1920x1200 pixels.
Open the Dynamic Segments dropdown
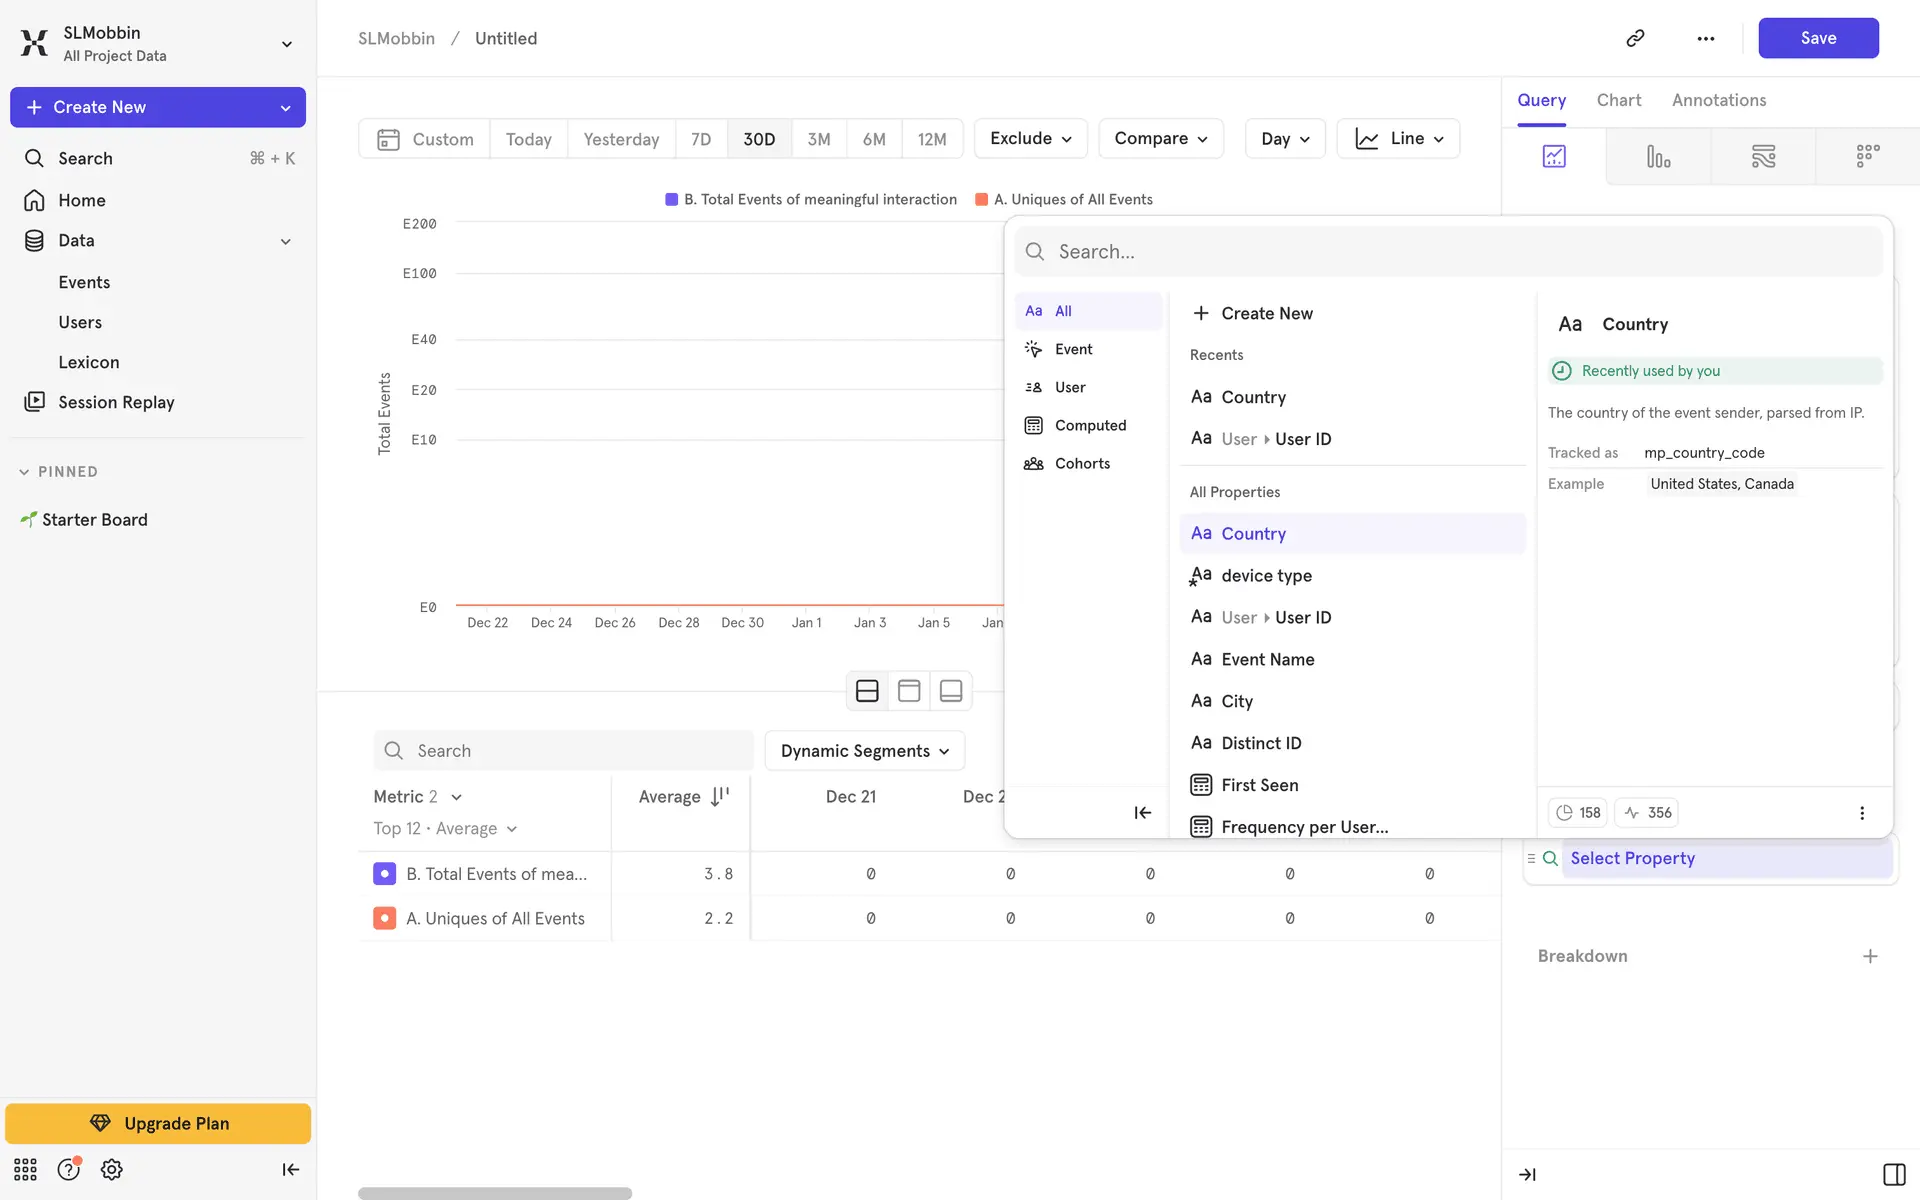point(864,751)
